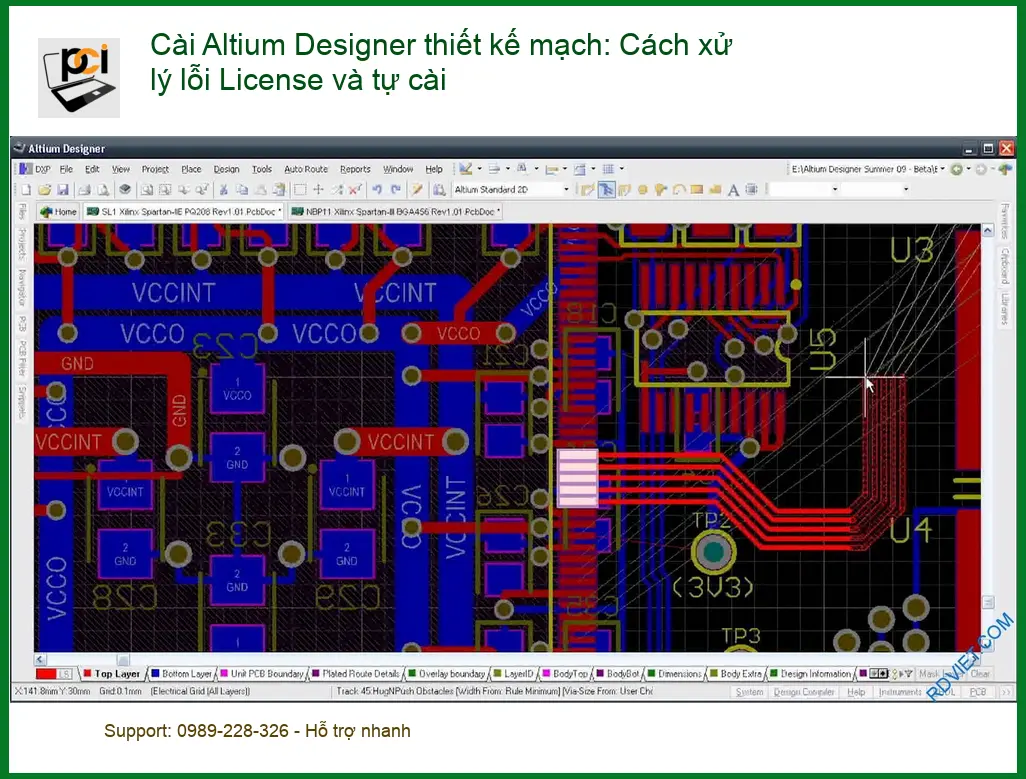
Task: Open the Projects side panel tab
Action: coord(22,244)
